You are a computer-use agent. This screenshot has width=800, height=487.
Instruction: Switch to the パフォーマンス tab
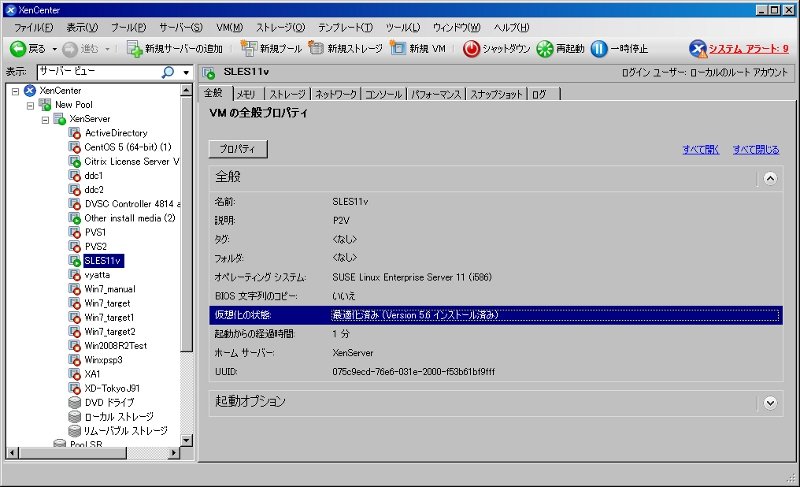[x=436, y=94]
